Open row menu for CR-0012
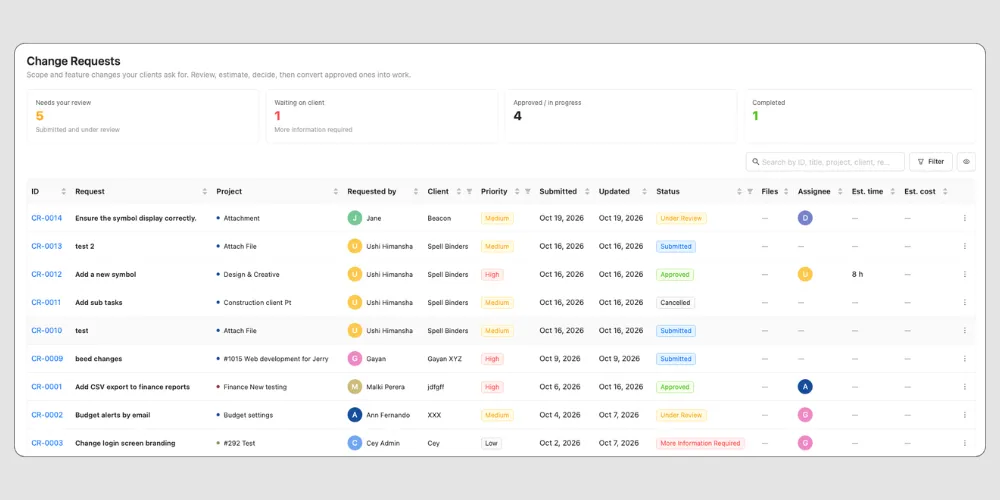The image size is (1000, 500). click(964, 274)
